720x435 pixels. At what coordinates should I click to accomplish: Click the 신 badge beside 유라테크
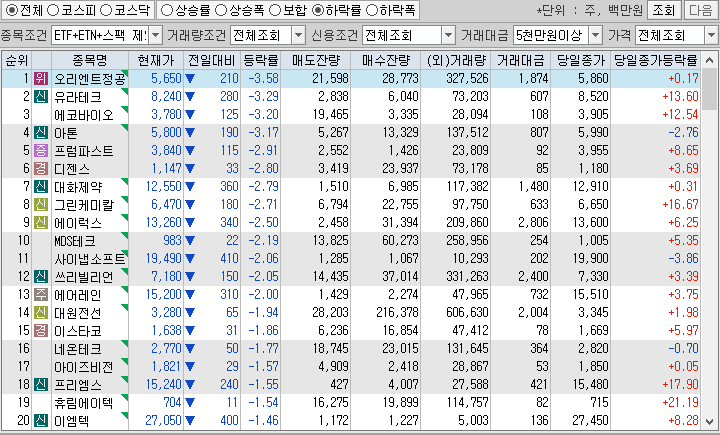[x=41, y=96]
